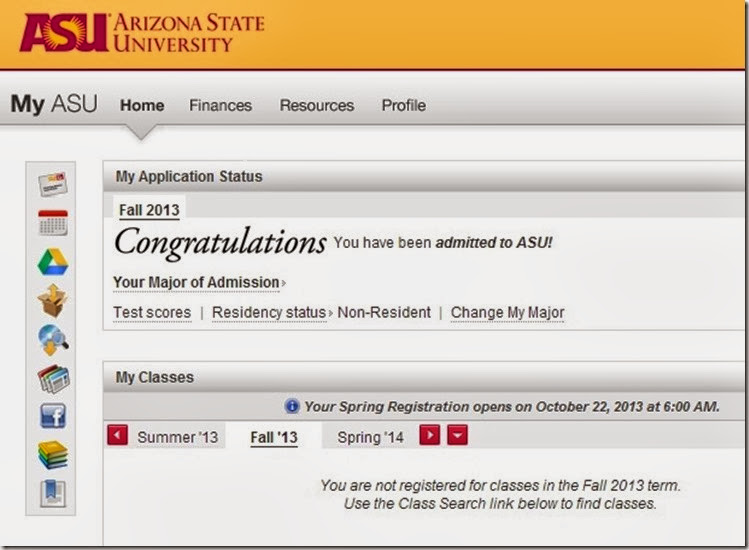The width and height of the screenshot is (749, 550).
Task: Open the calendar icon in sidebar
Action: point(52,223)
